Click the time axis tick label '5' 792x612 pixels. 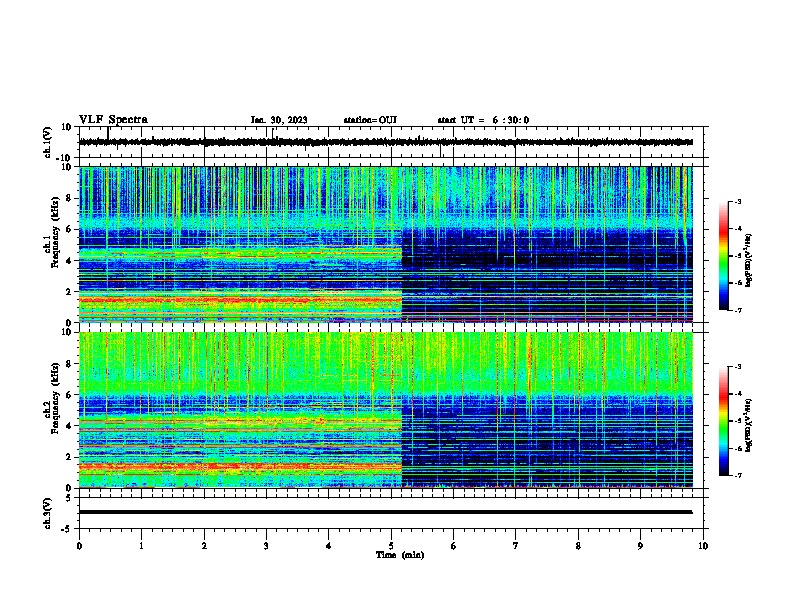point(391,546)
